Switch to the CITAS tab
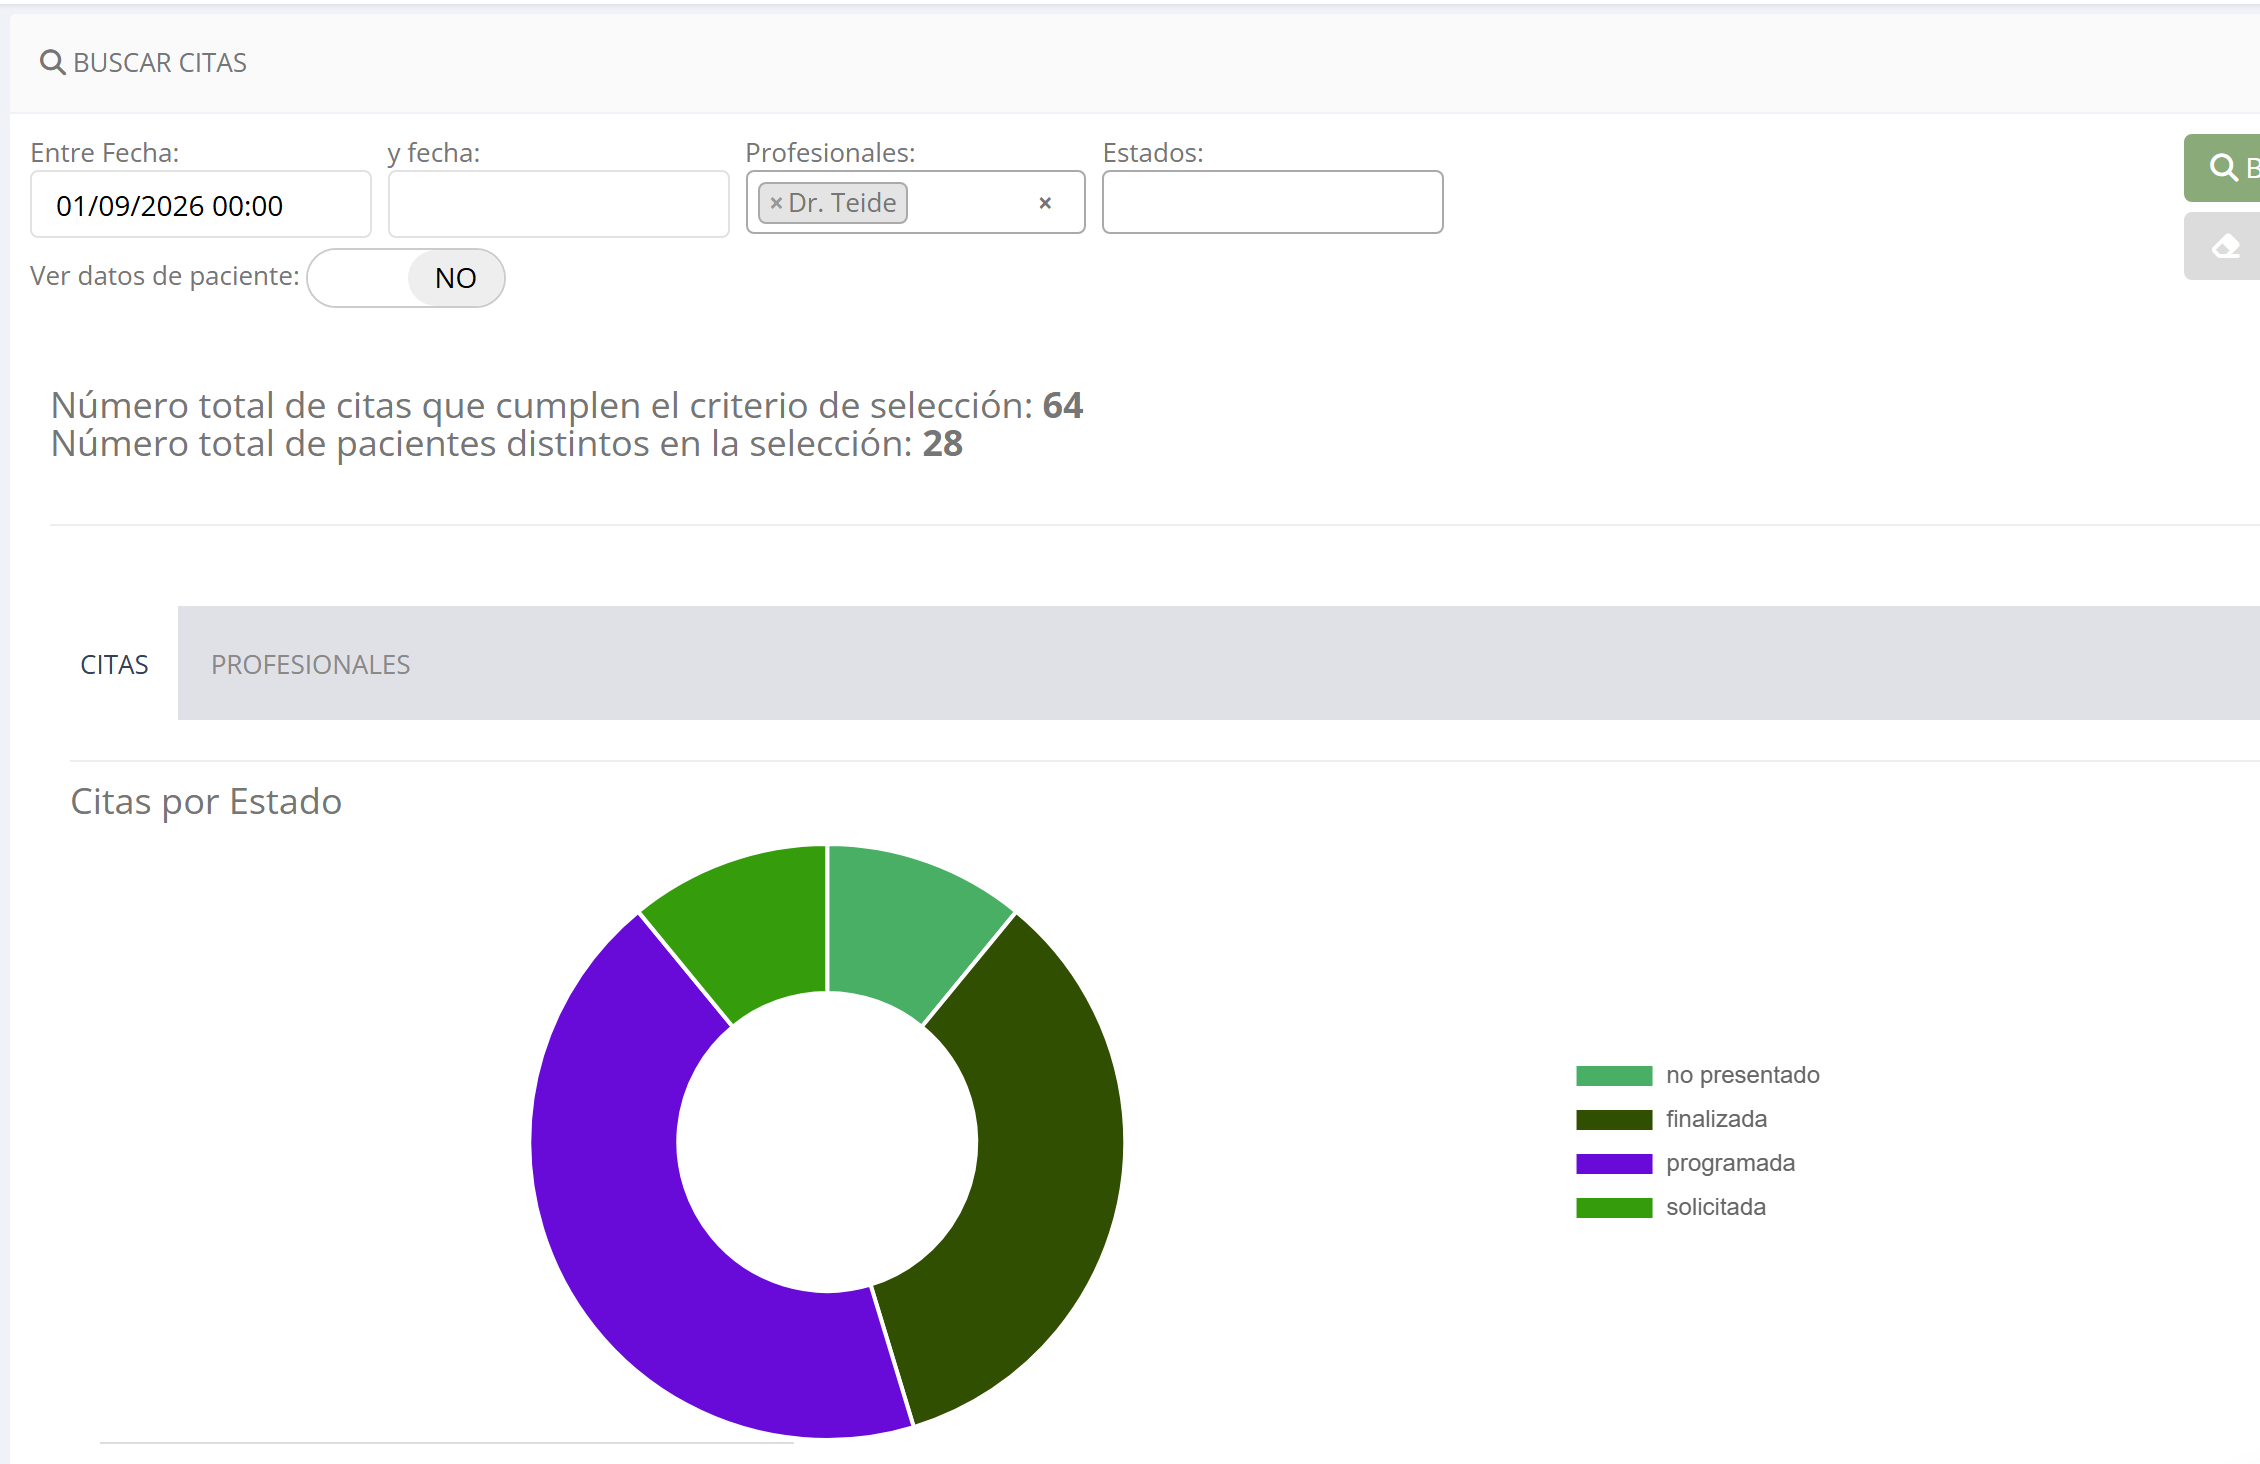 tap(114, 664)
